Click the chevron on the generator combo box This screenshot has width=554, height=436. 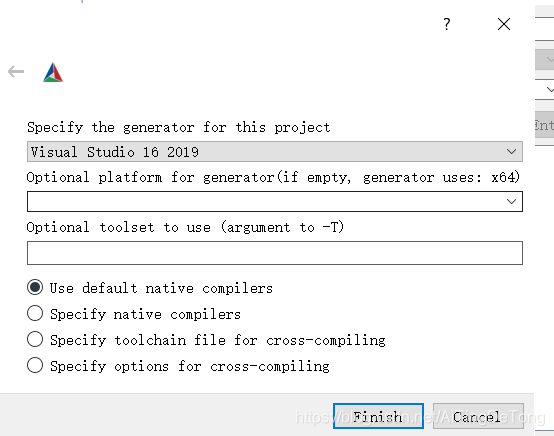pyautogui.click(x=511, y=152)
